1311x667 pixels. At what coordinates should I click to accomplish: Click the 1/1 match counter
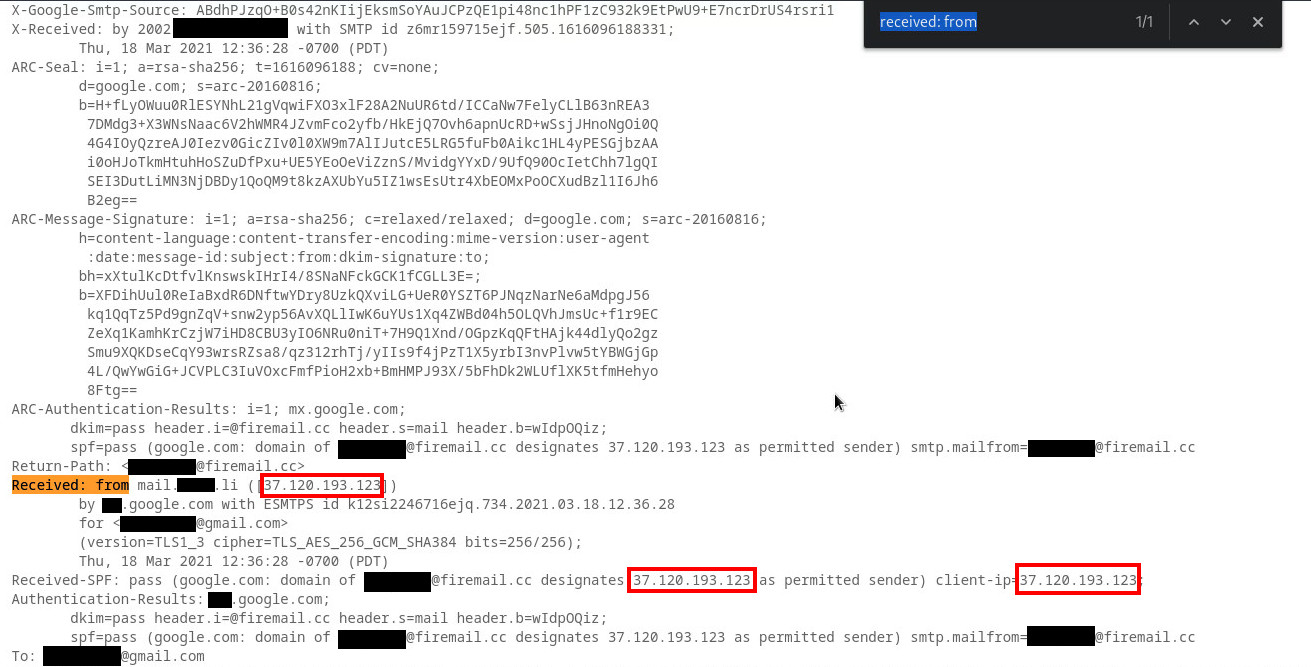point(1144,22)
